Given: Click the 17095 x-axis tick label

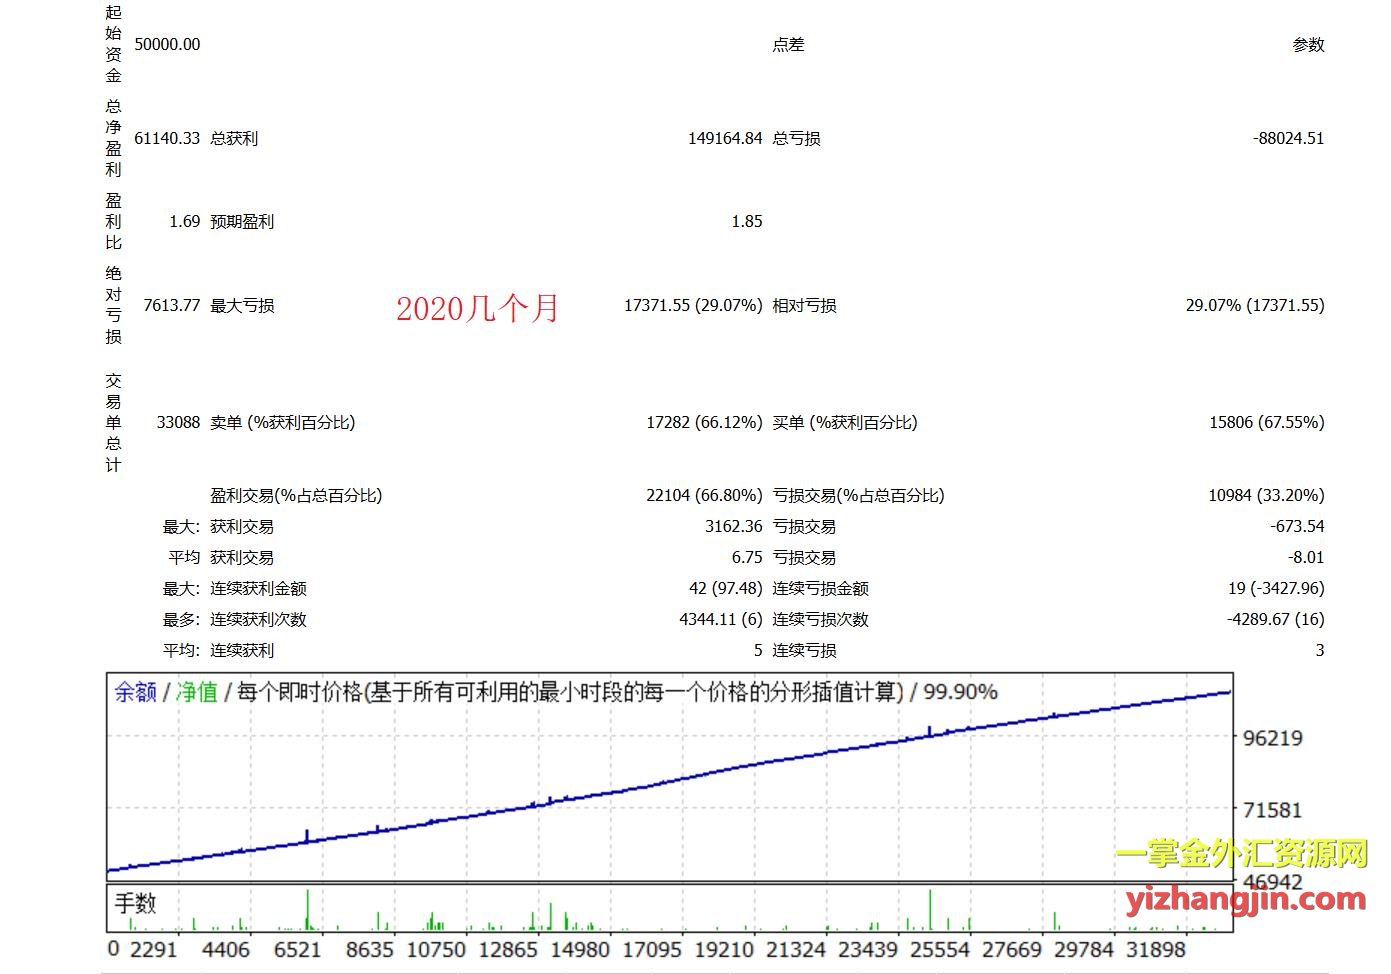Looking at the screenshot, I should click(652, 950).
